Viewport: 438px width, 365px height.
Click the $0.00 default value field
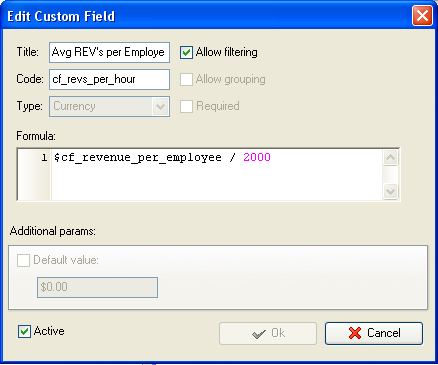[97, 287]
